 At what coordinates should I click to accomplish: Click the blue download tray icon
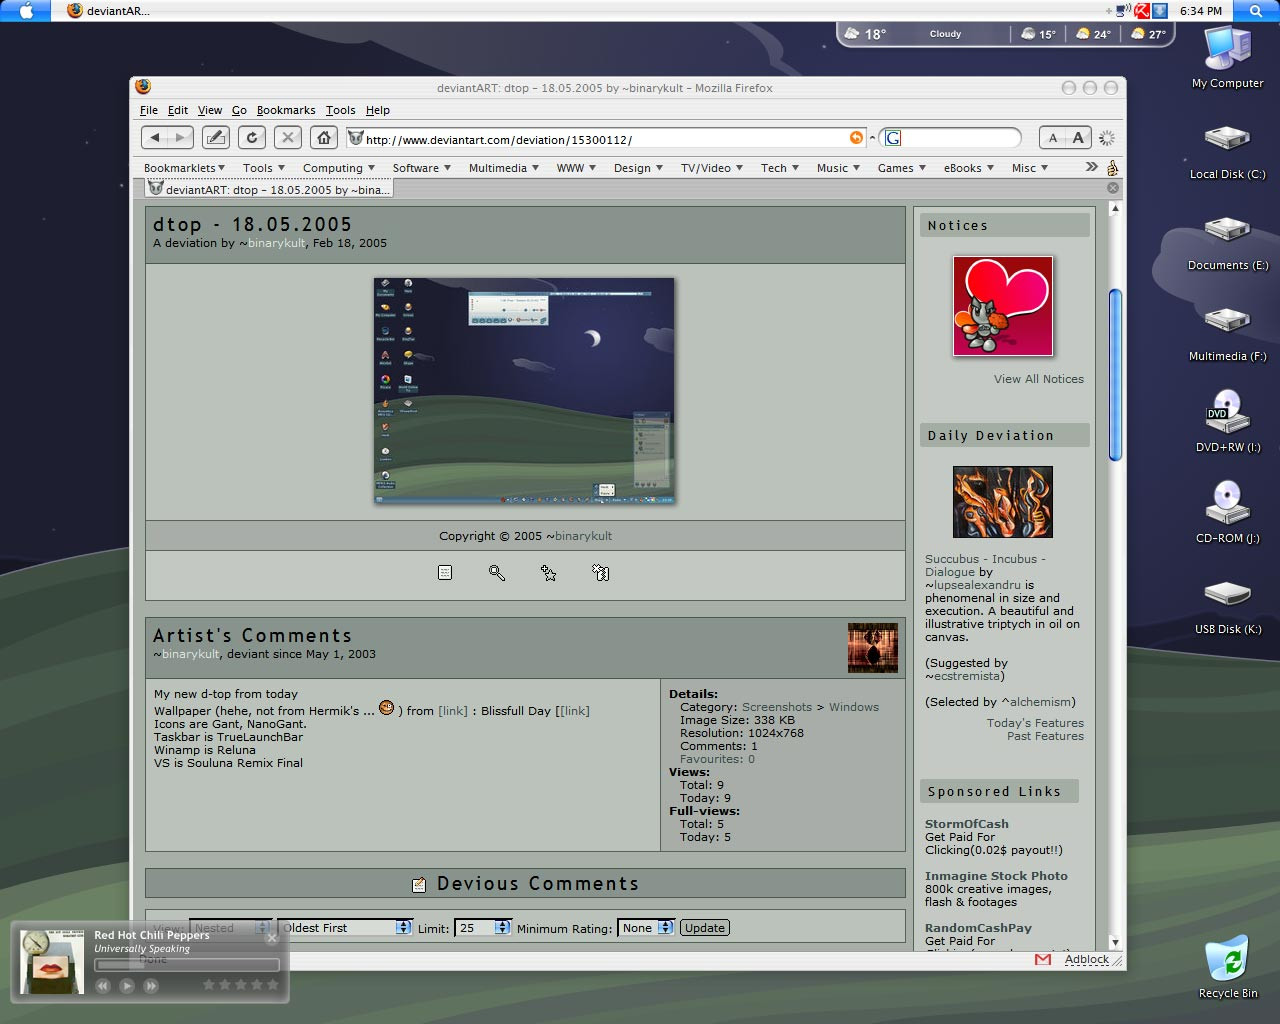tap(1160, 11)
